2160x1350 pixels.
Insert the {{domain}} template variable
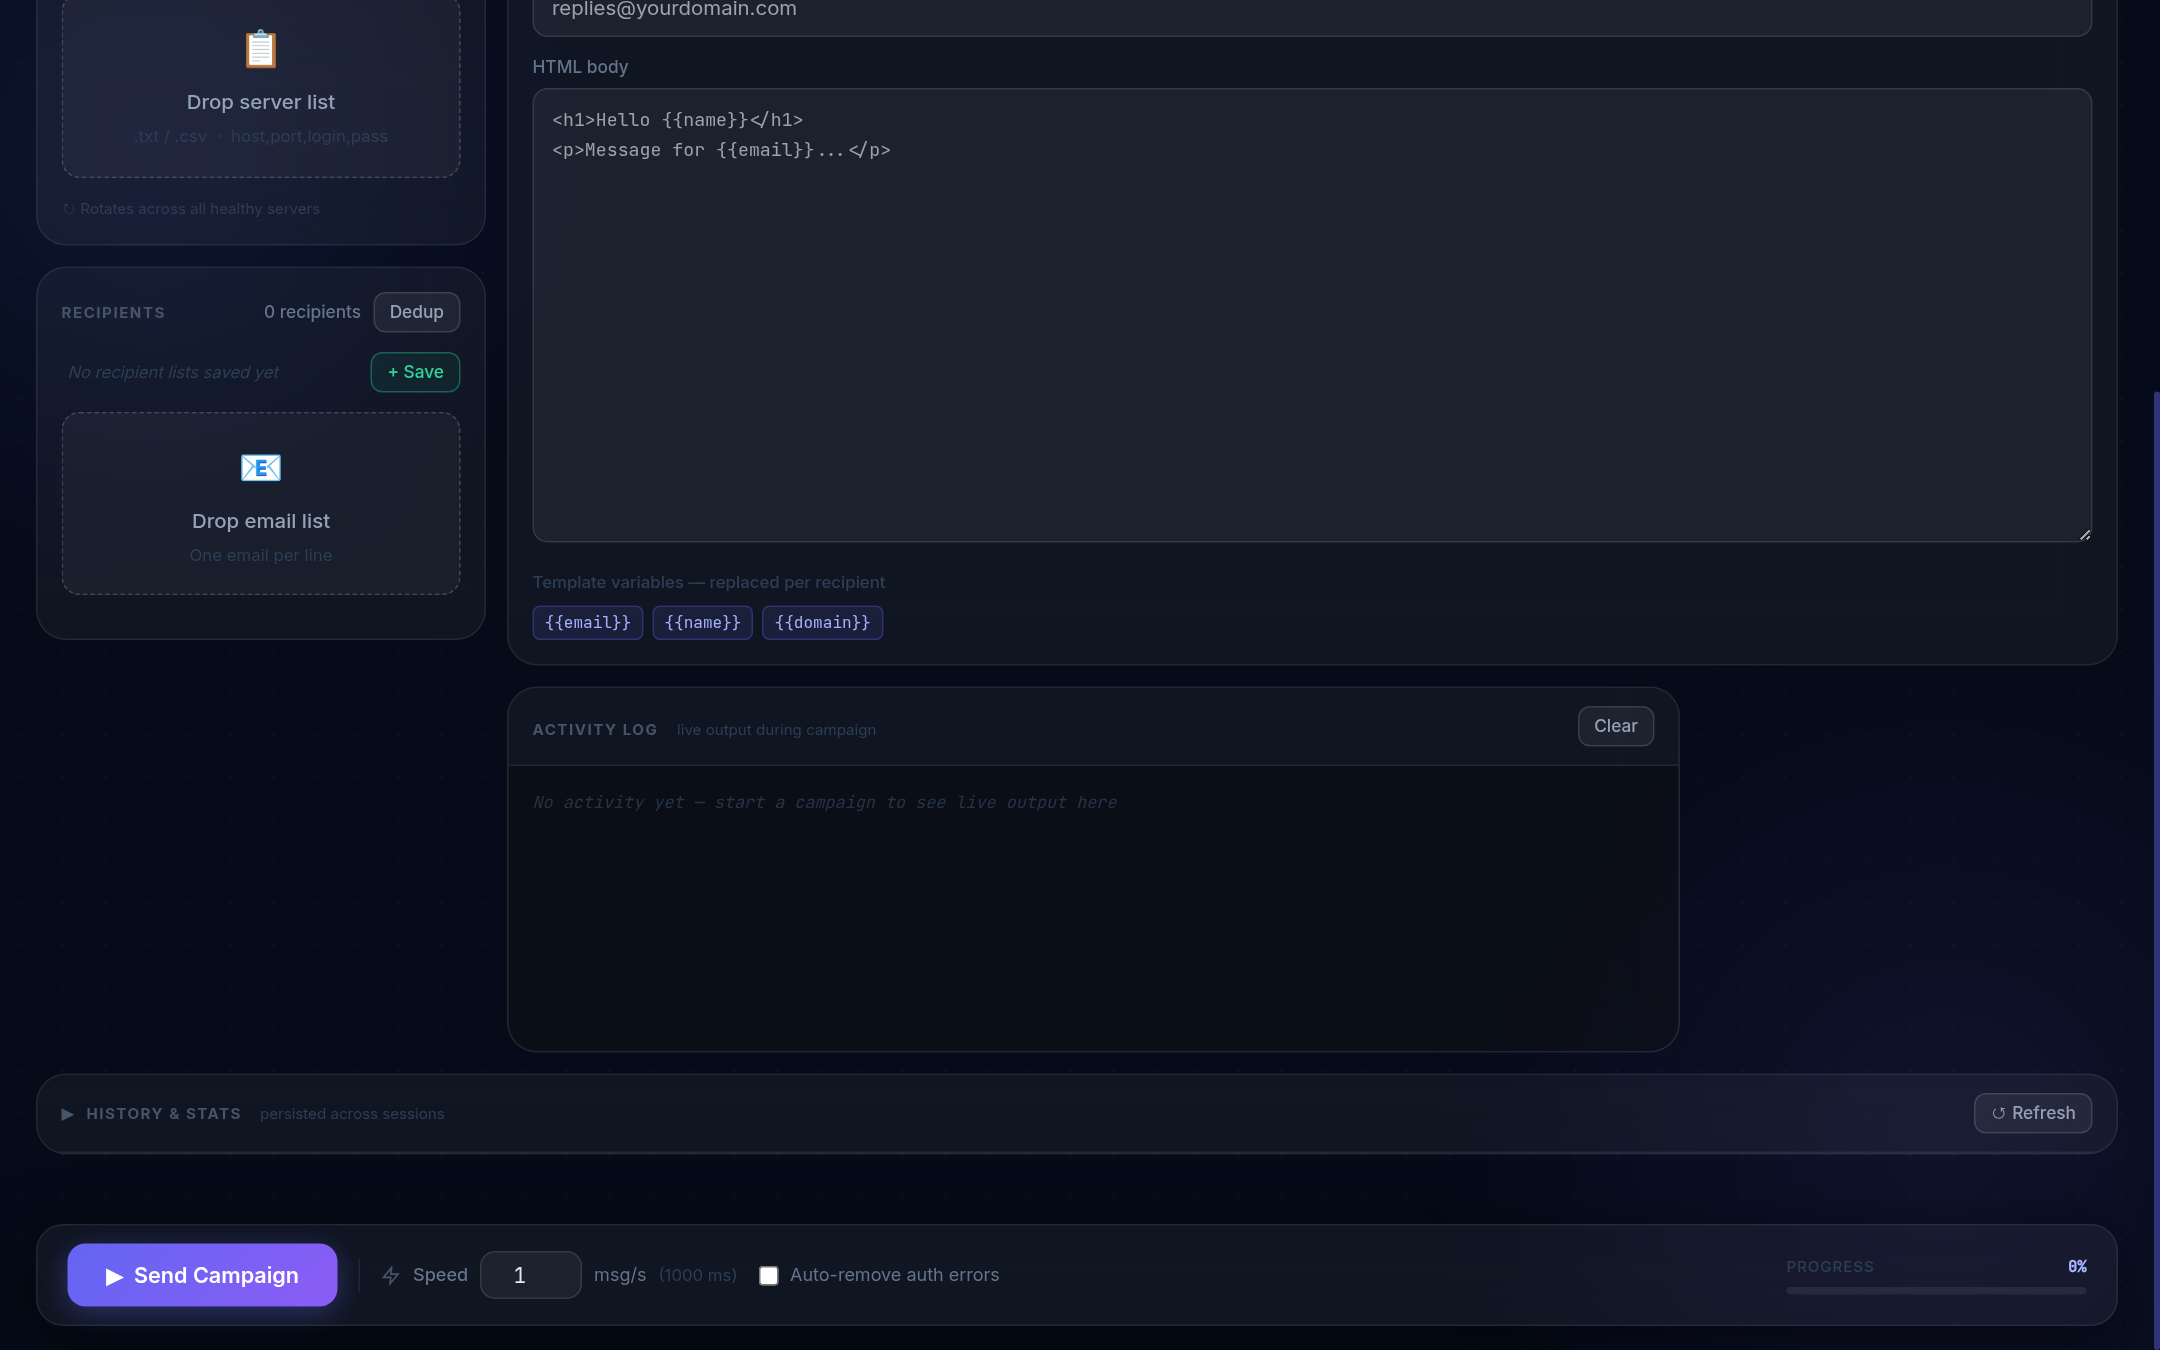[x=822, y=622]
